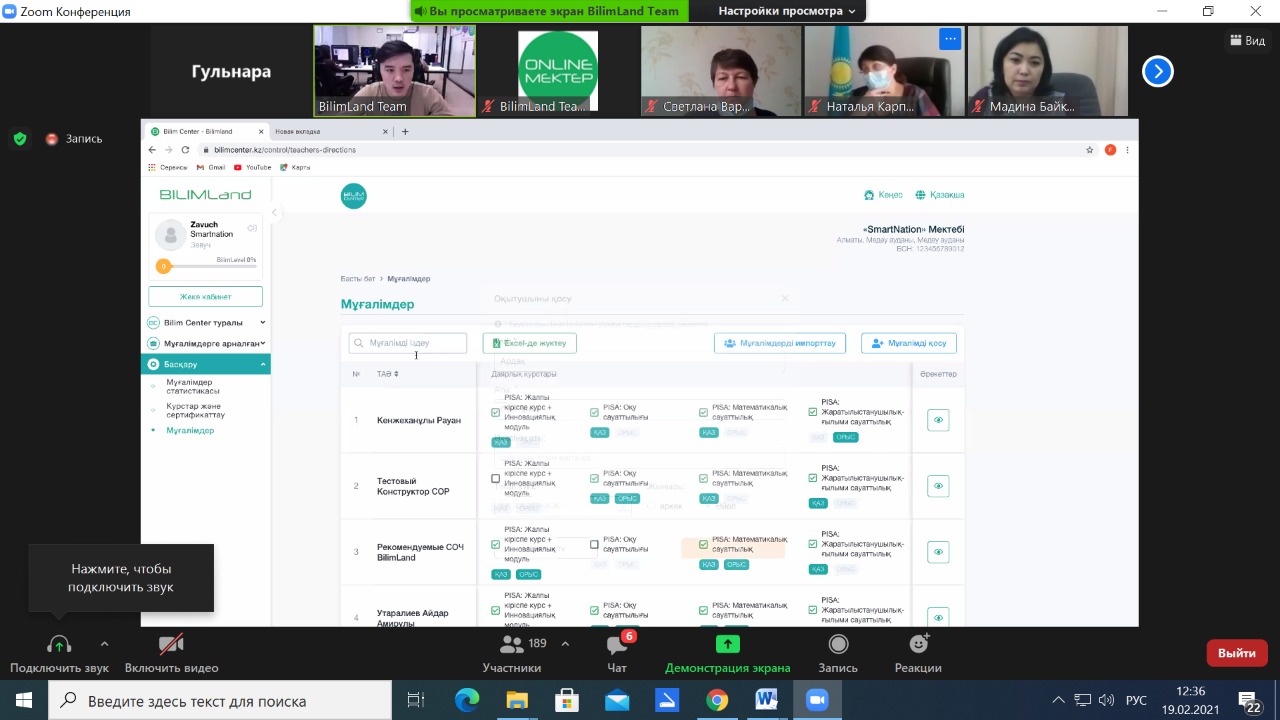Image resolution: width=1280 pixels, height=720 pixels.
Task: Show next page of participant videos
Action: click(x=1158, y=71)
